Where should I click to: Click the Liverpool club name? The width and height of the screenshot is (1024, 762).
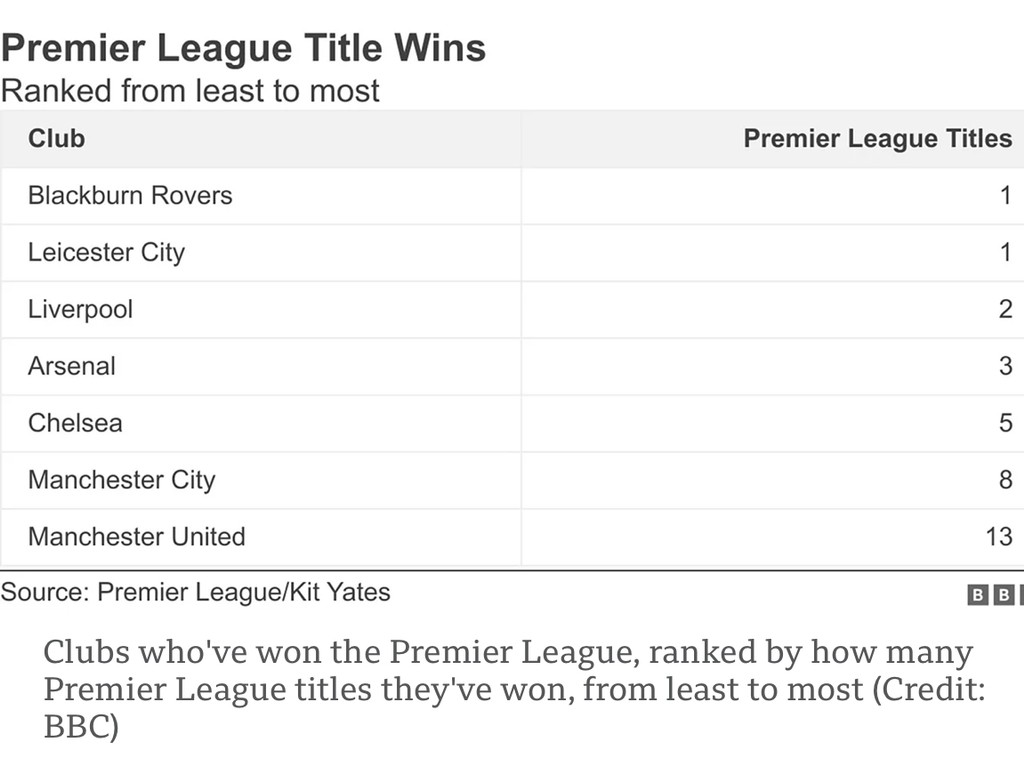click(80, 309)
